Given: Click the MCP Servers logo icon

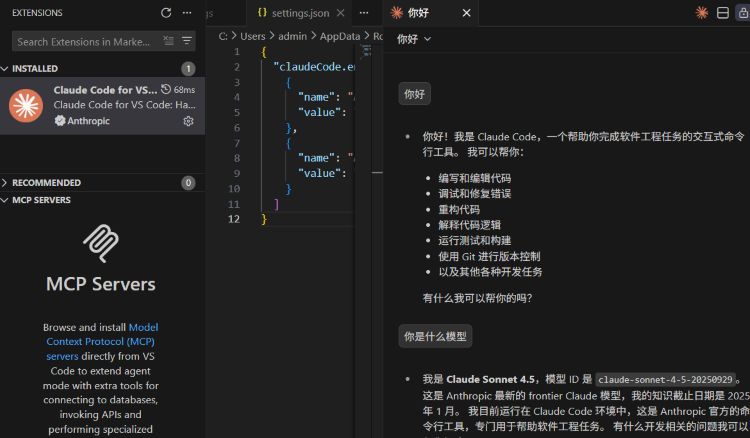Looking at the screenshot, I should coord(101,243).
